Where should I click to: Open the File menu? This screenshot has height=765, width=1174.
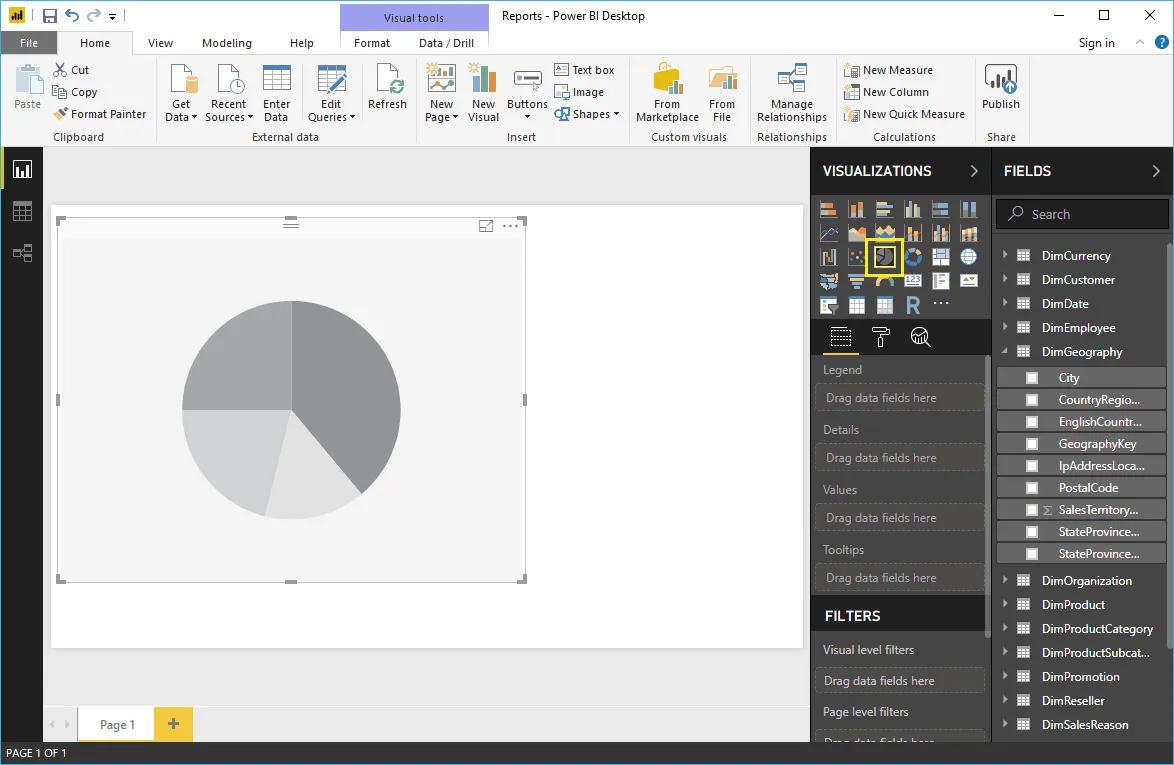29,43
